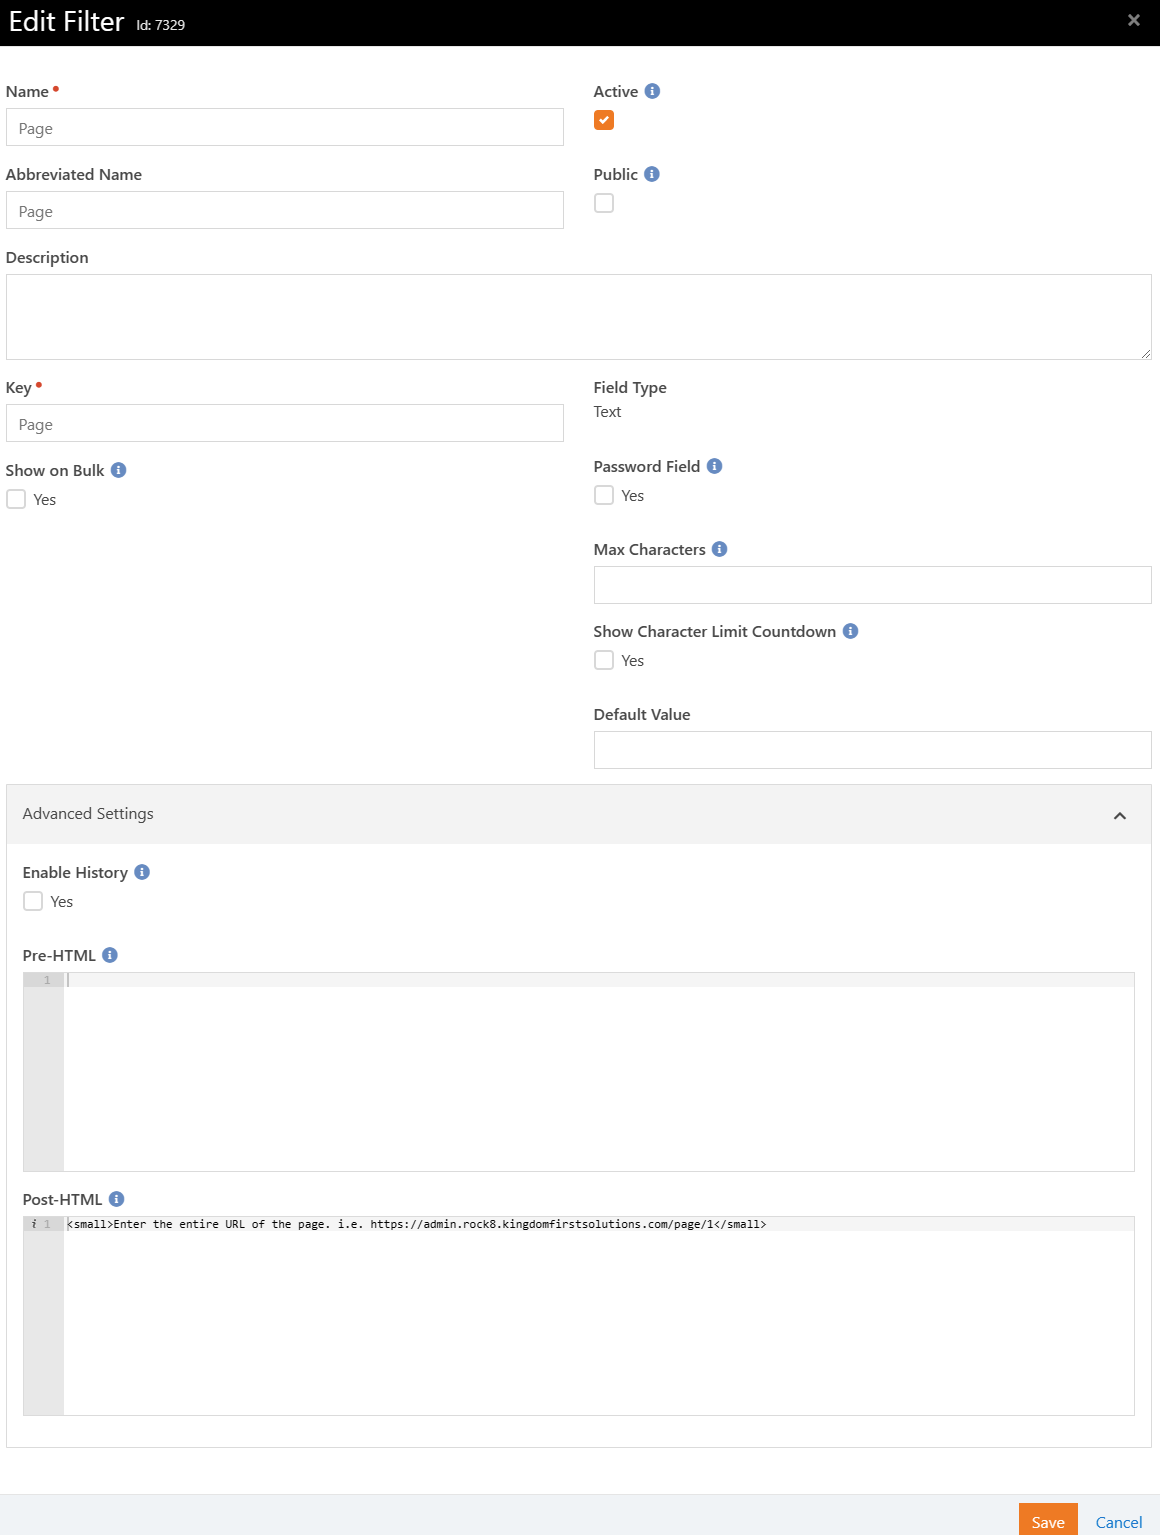
Task: Focus the Name input field
Action: 285,127
